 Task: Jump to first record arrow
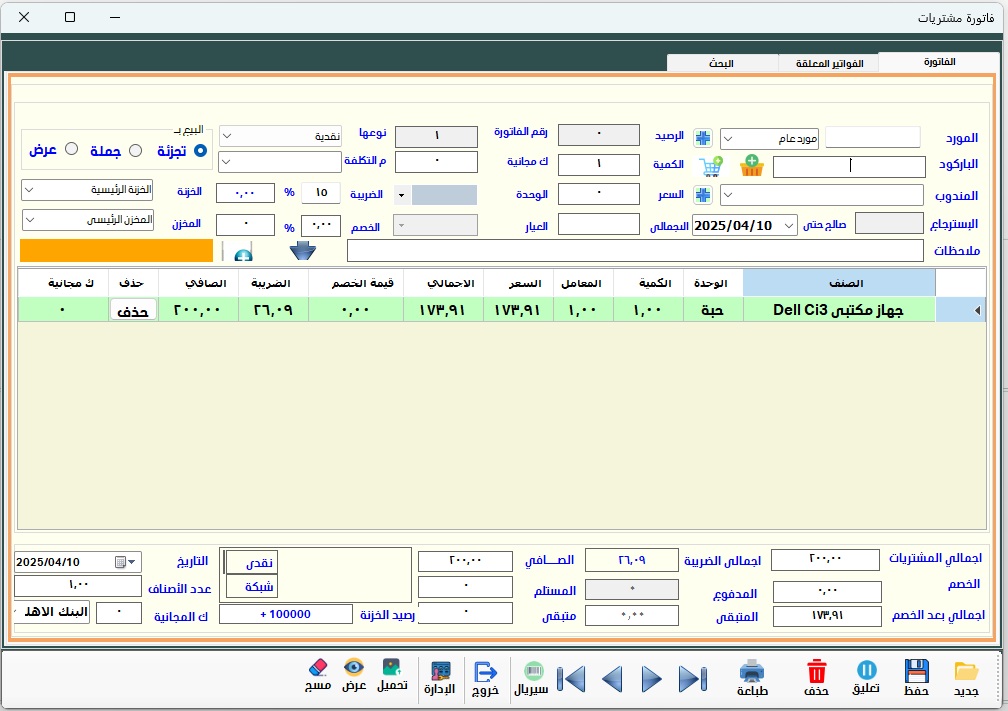[571, 679]
